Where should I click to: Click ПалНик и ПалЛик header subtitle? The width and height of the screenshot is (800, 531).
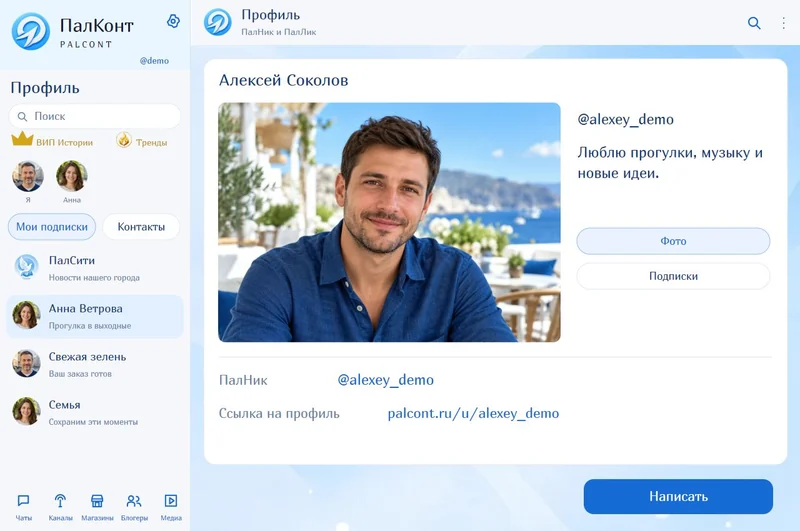pyautogui.click(x=279, y=32)
